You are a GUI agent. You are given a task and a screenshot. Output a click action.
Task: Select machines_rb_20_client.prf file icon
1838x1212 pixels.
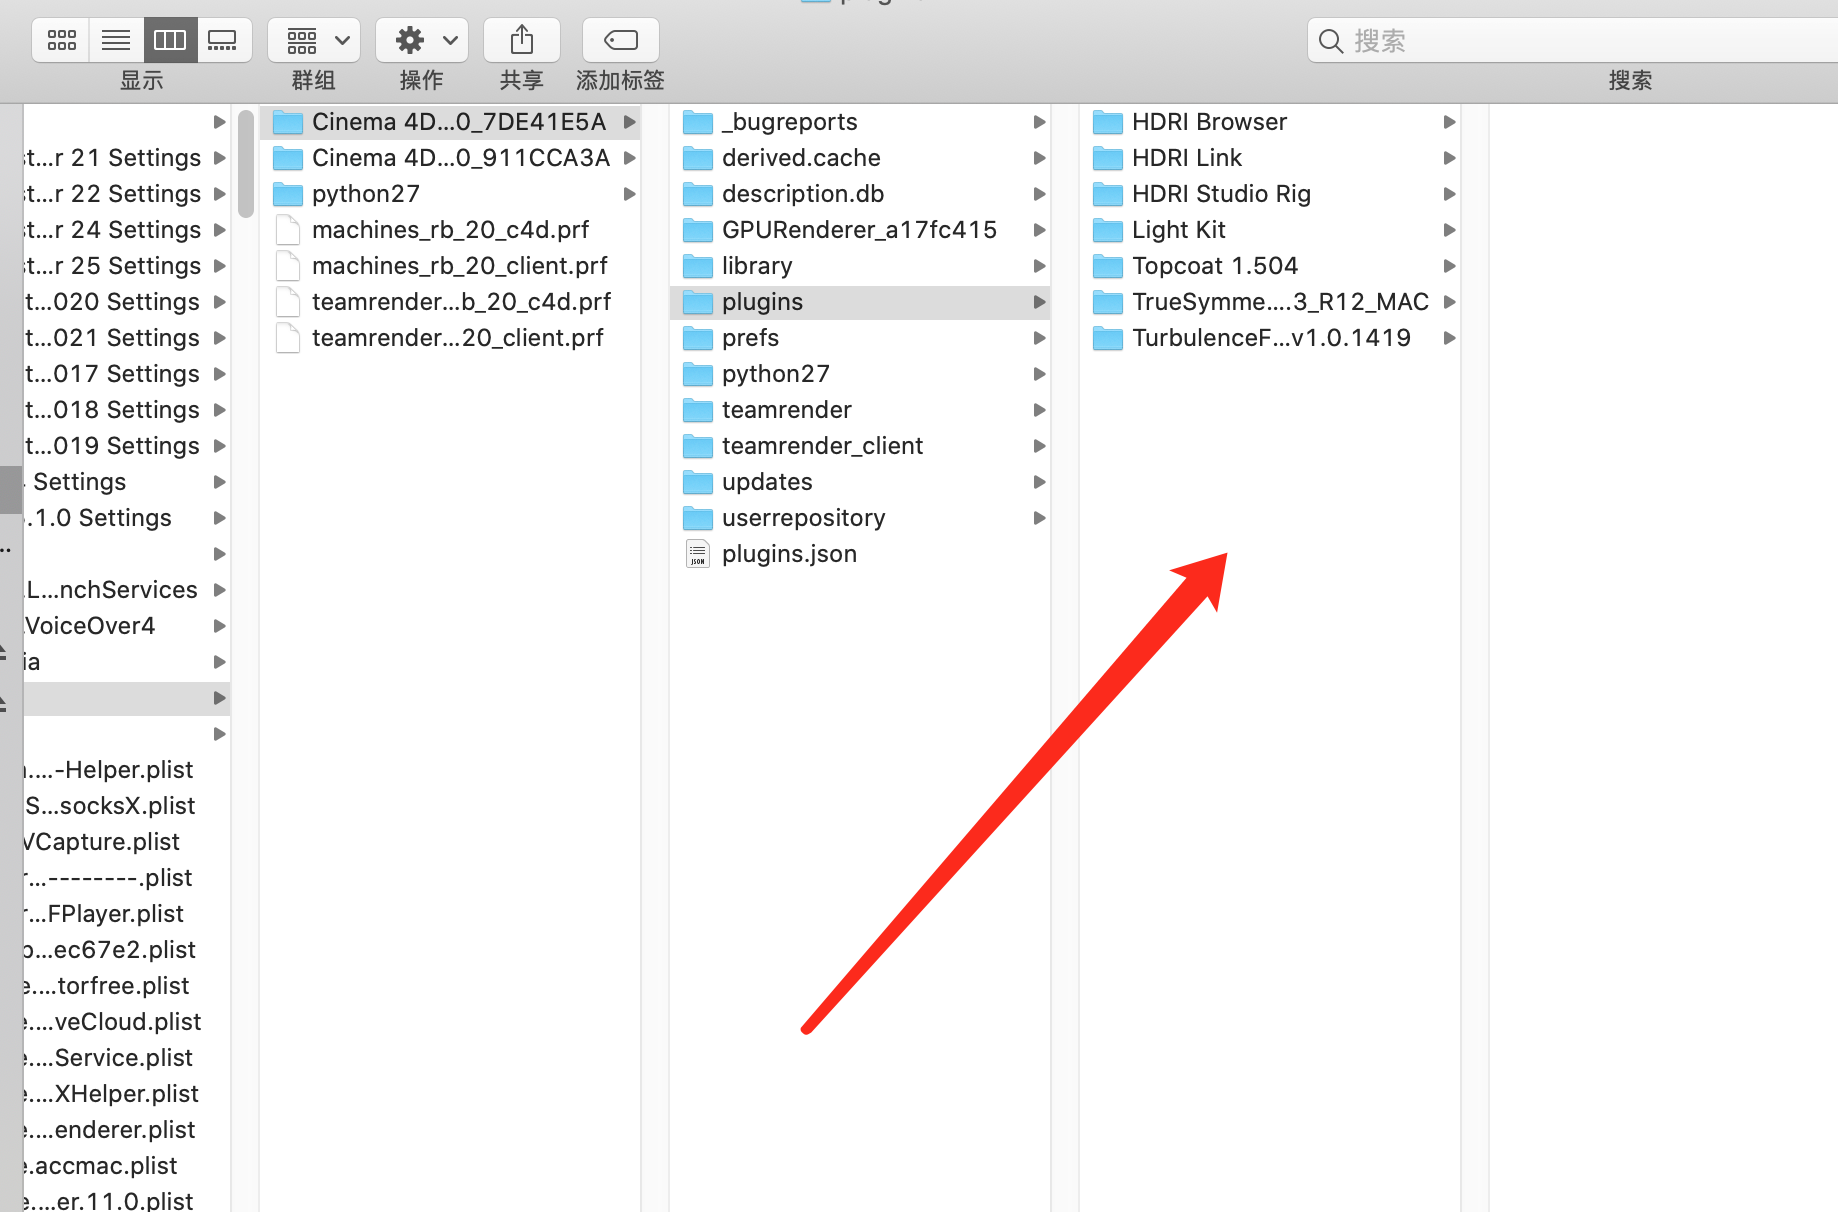point(288,266)
